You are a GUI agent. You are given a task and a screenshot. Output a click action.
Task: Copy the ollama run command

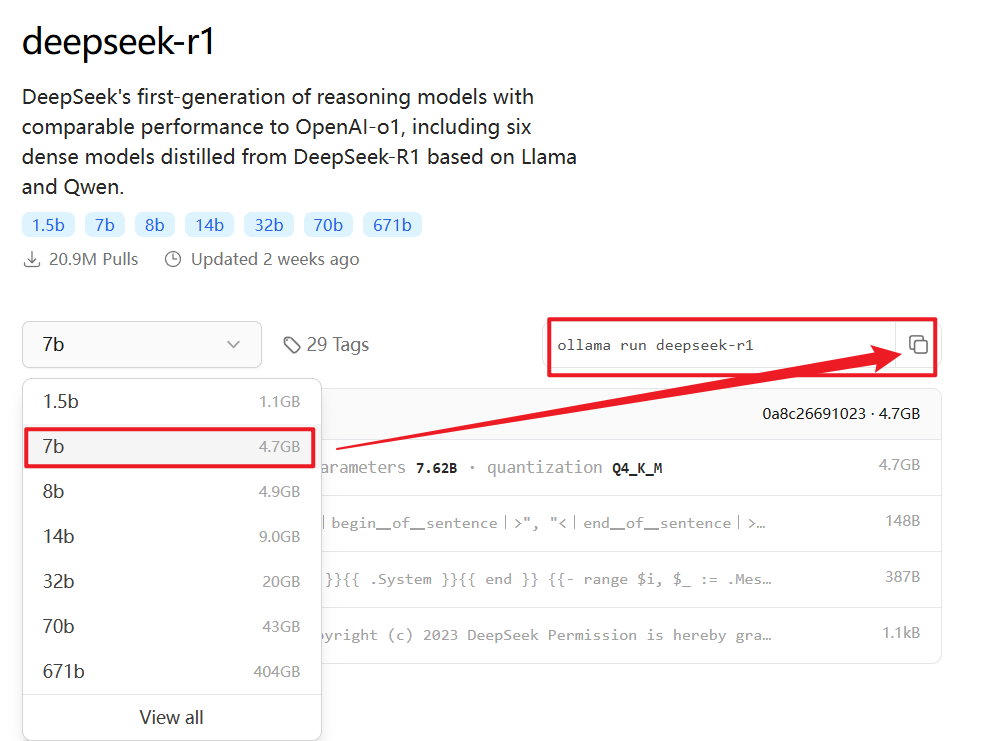point(917,344)
